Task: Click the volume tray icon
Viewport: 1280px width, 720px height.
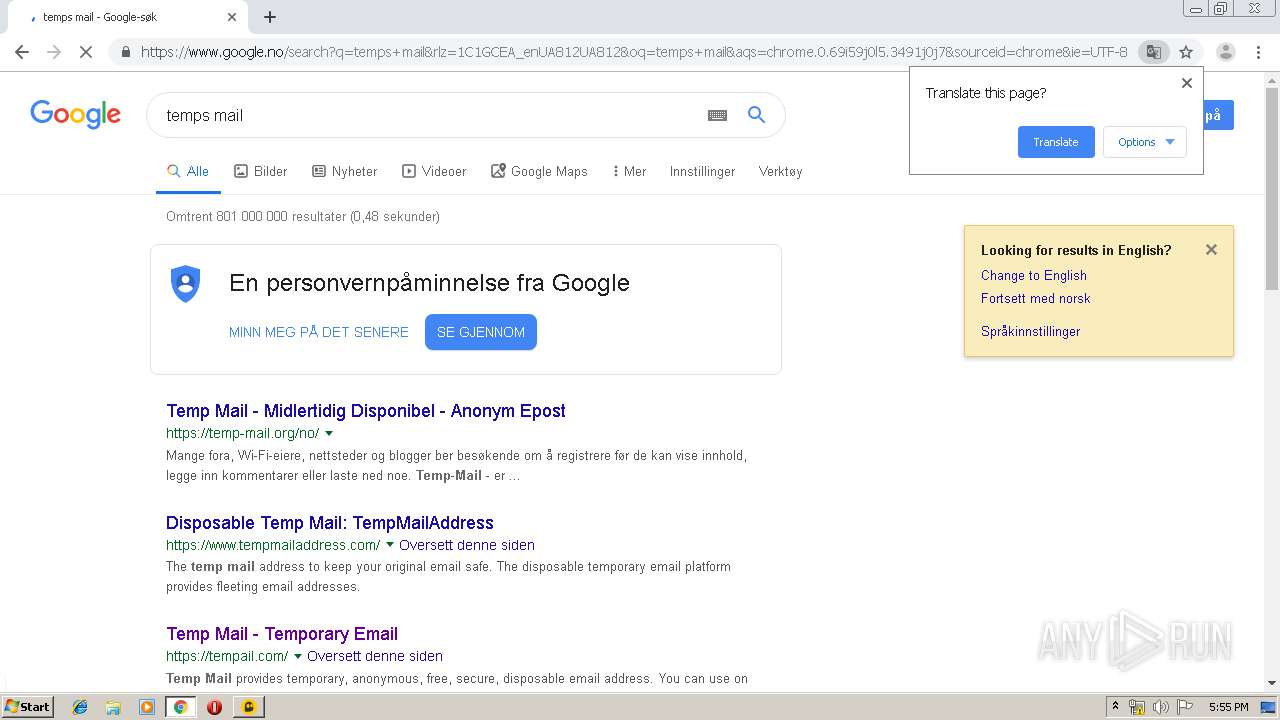Action: [1161, 707]
